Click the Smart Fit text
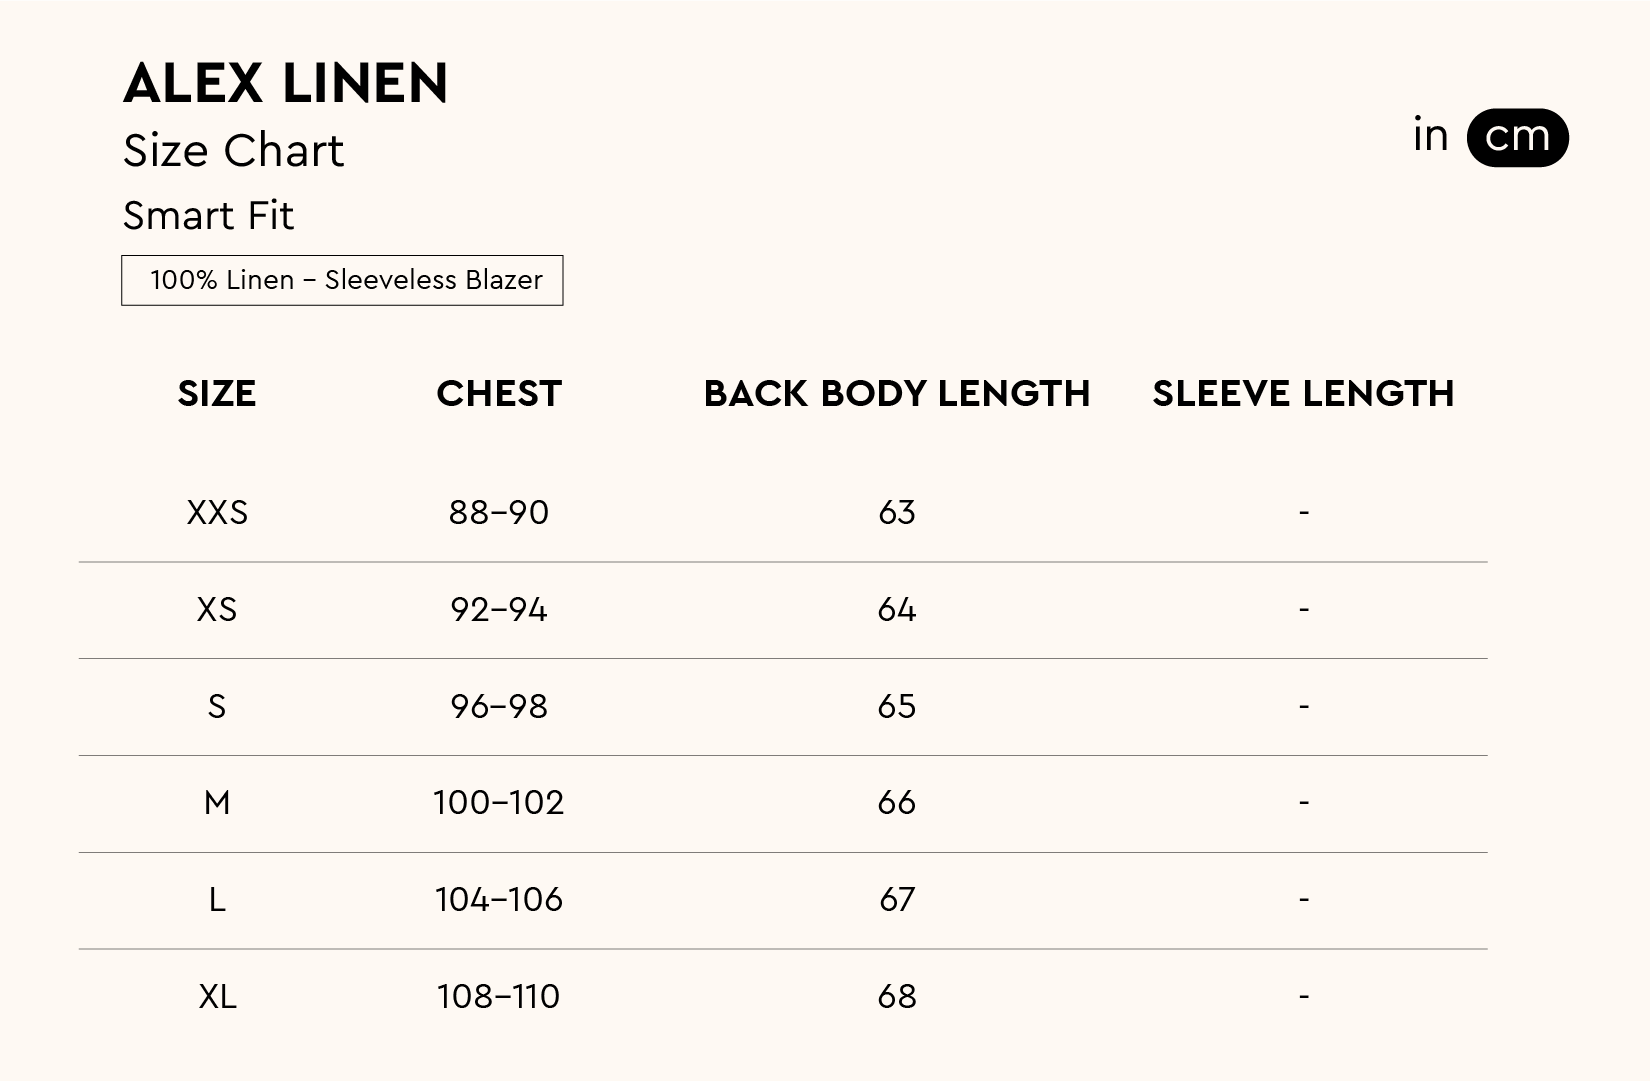The height and width of the screenshot is (1081, 1650). click(208, 216)
